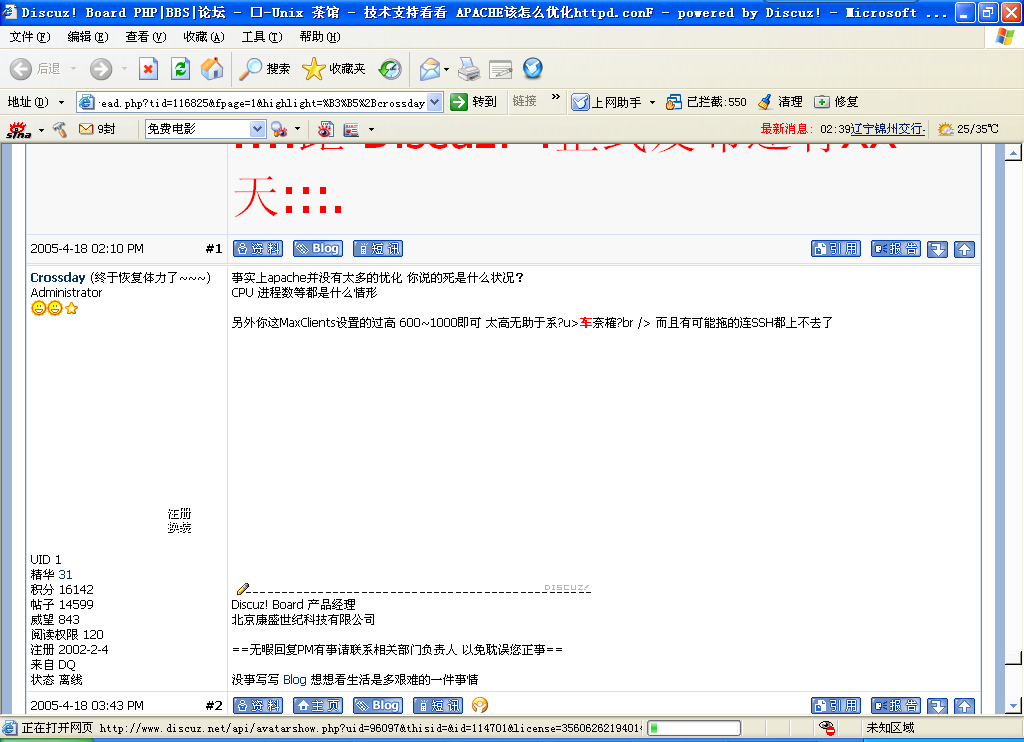1024x742 pixels.
Task: Stop page loading with red X icon
Action: tap(149, 69)
